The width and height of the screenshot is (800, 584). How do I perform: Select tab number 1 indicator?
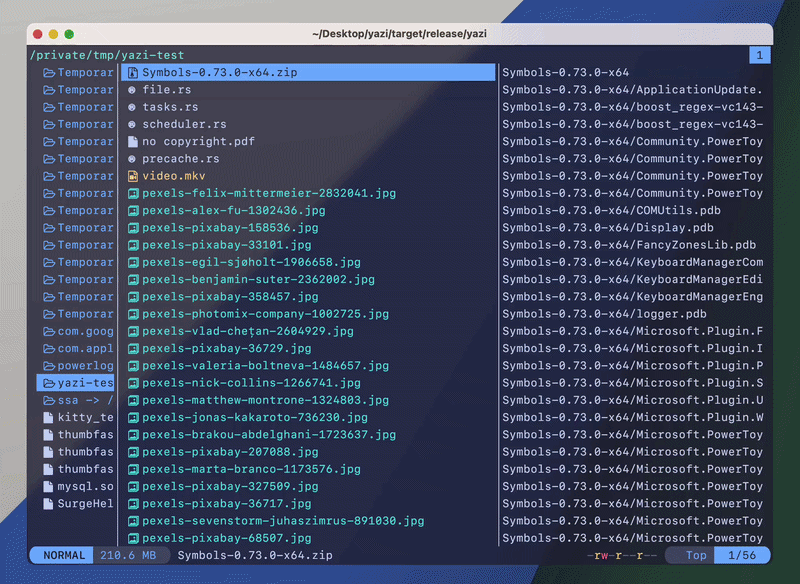coord(760,55)
